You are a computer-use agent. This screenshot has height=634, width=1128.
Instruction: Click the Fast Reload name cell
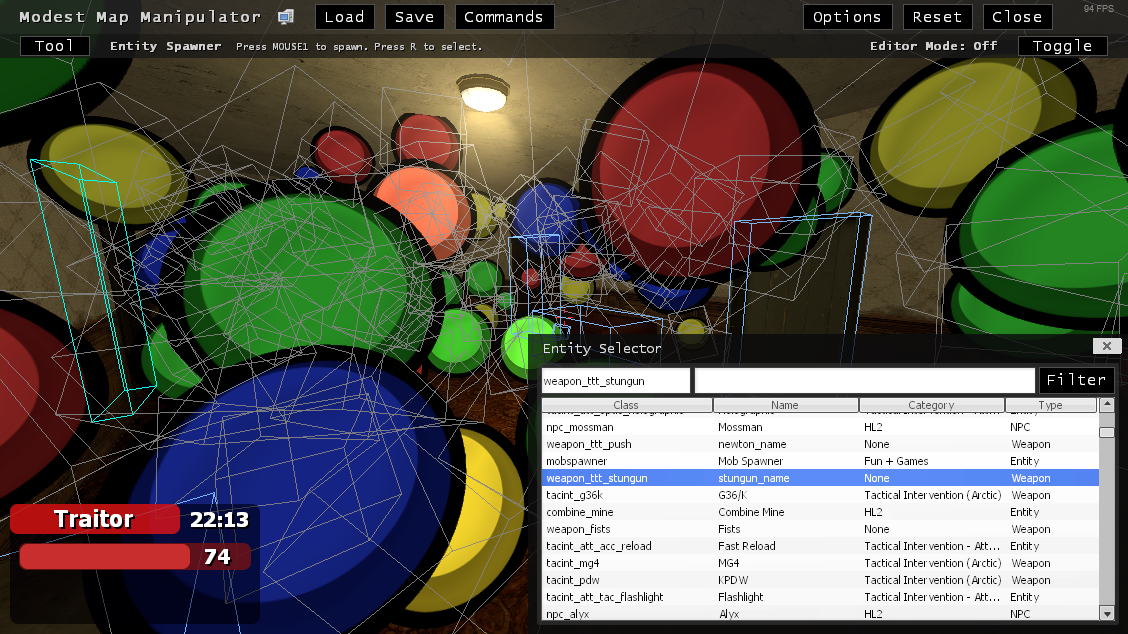pos(747,546)
